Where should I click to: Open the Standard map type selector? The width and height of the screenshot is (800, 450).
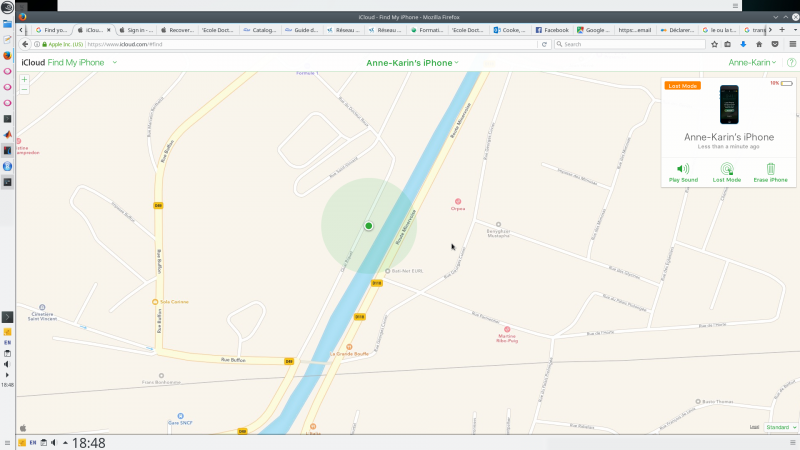point(781,427)
